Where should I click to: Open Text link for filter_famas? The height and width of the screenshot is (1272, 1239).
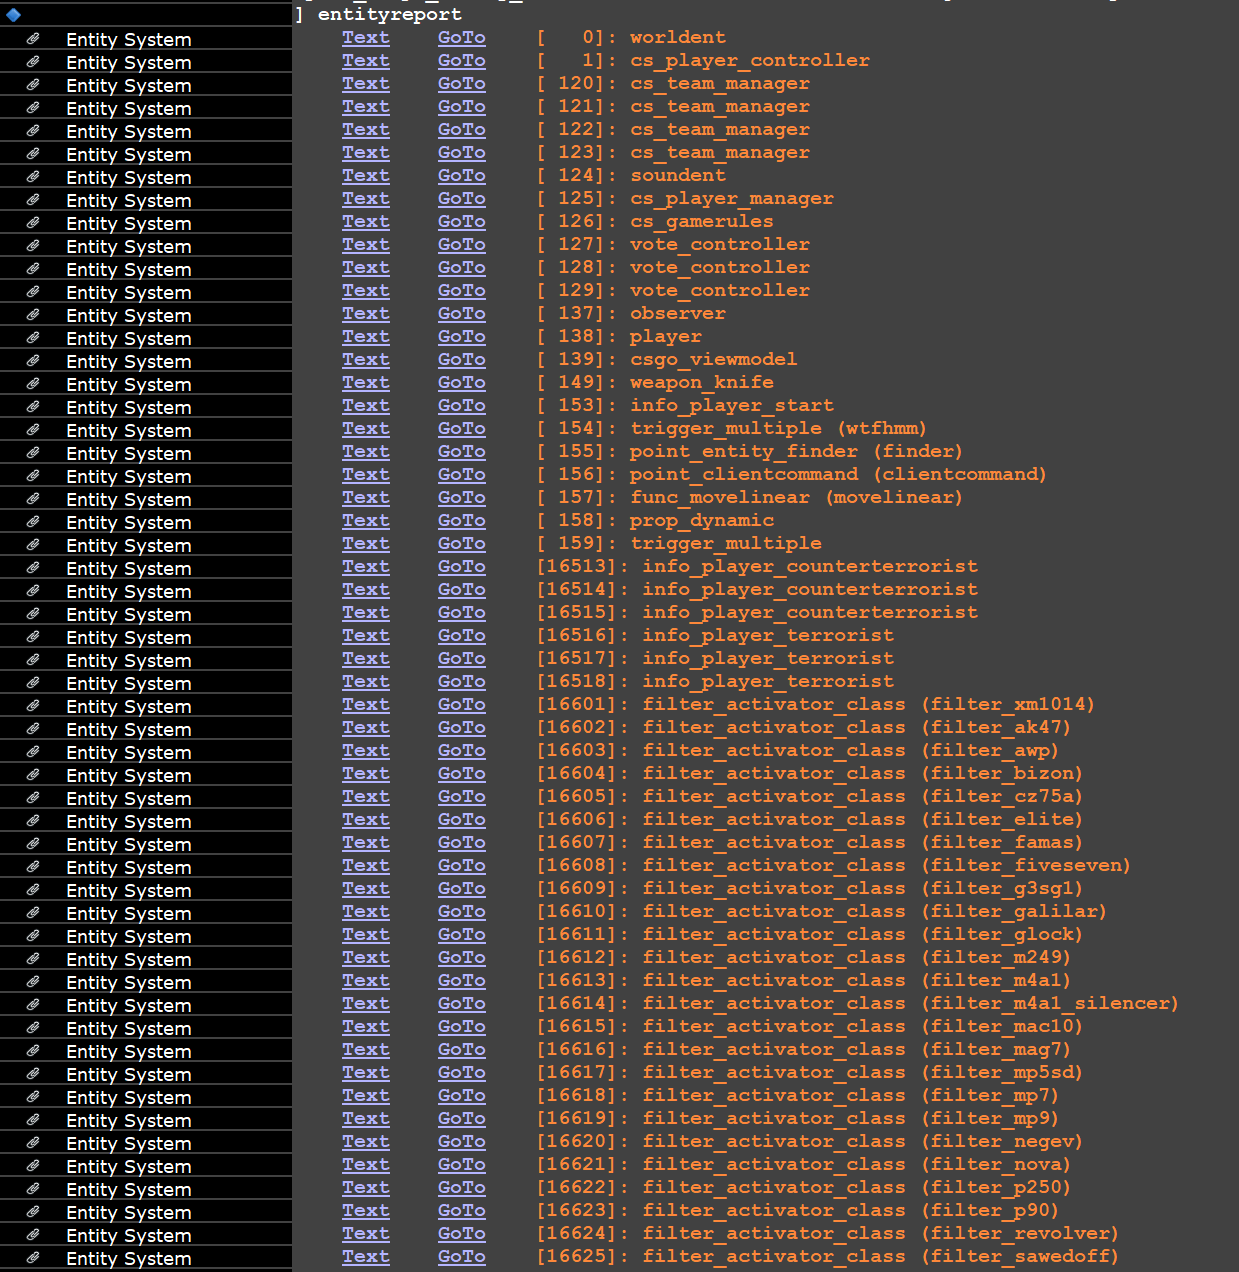(x=365, y=843)
